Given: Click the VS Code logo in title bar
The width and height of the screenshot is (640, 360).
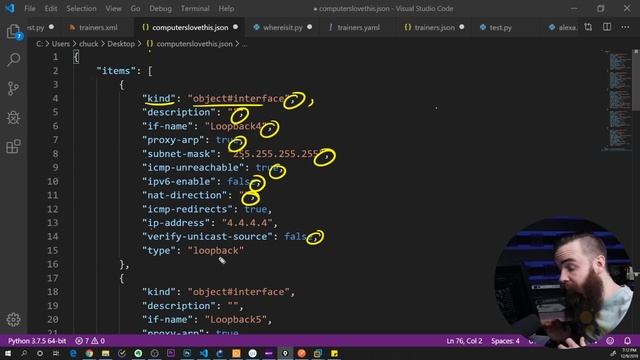Looking at the screenshot, I should pyautogui.click(x=10, y=8).
